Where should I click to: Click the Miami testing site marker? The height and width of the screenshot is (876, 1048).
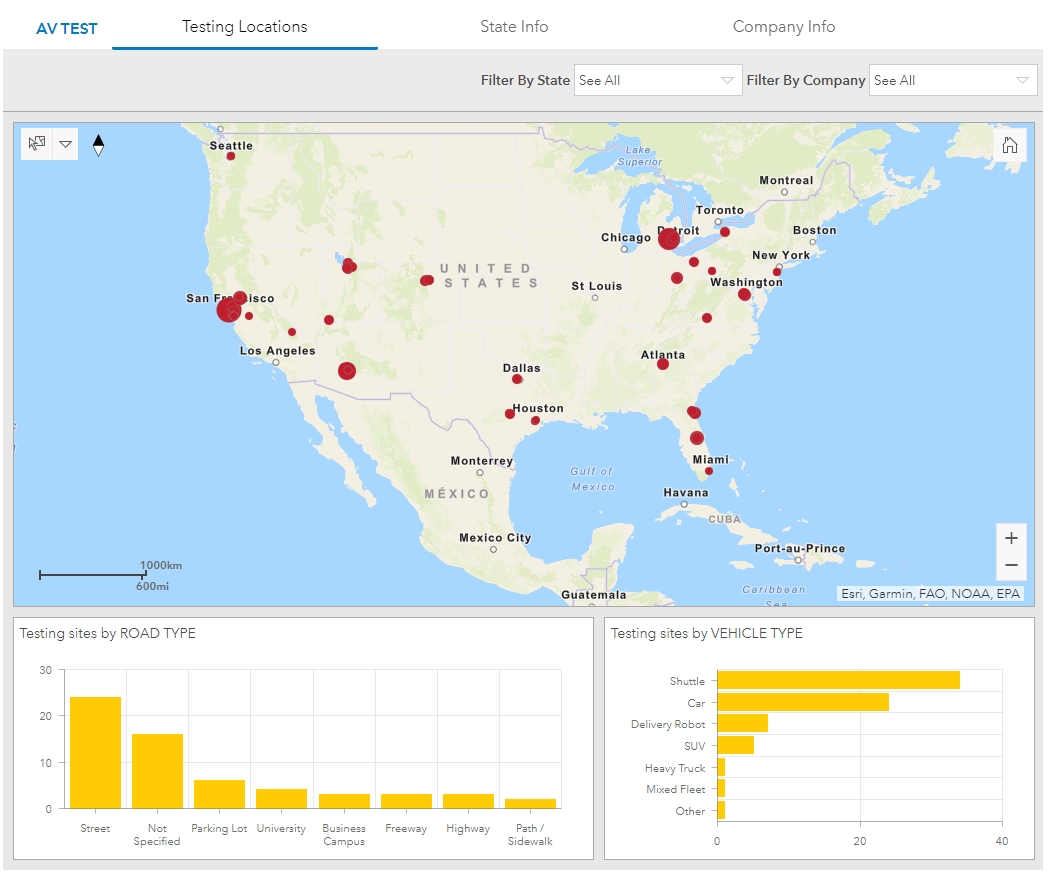point(709,471)
